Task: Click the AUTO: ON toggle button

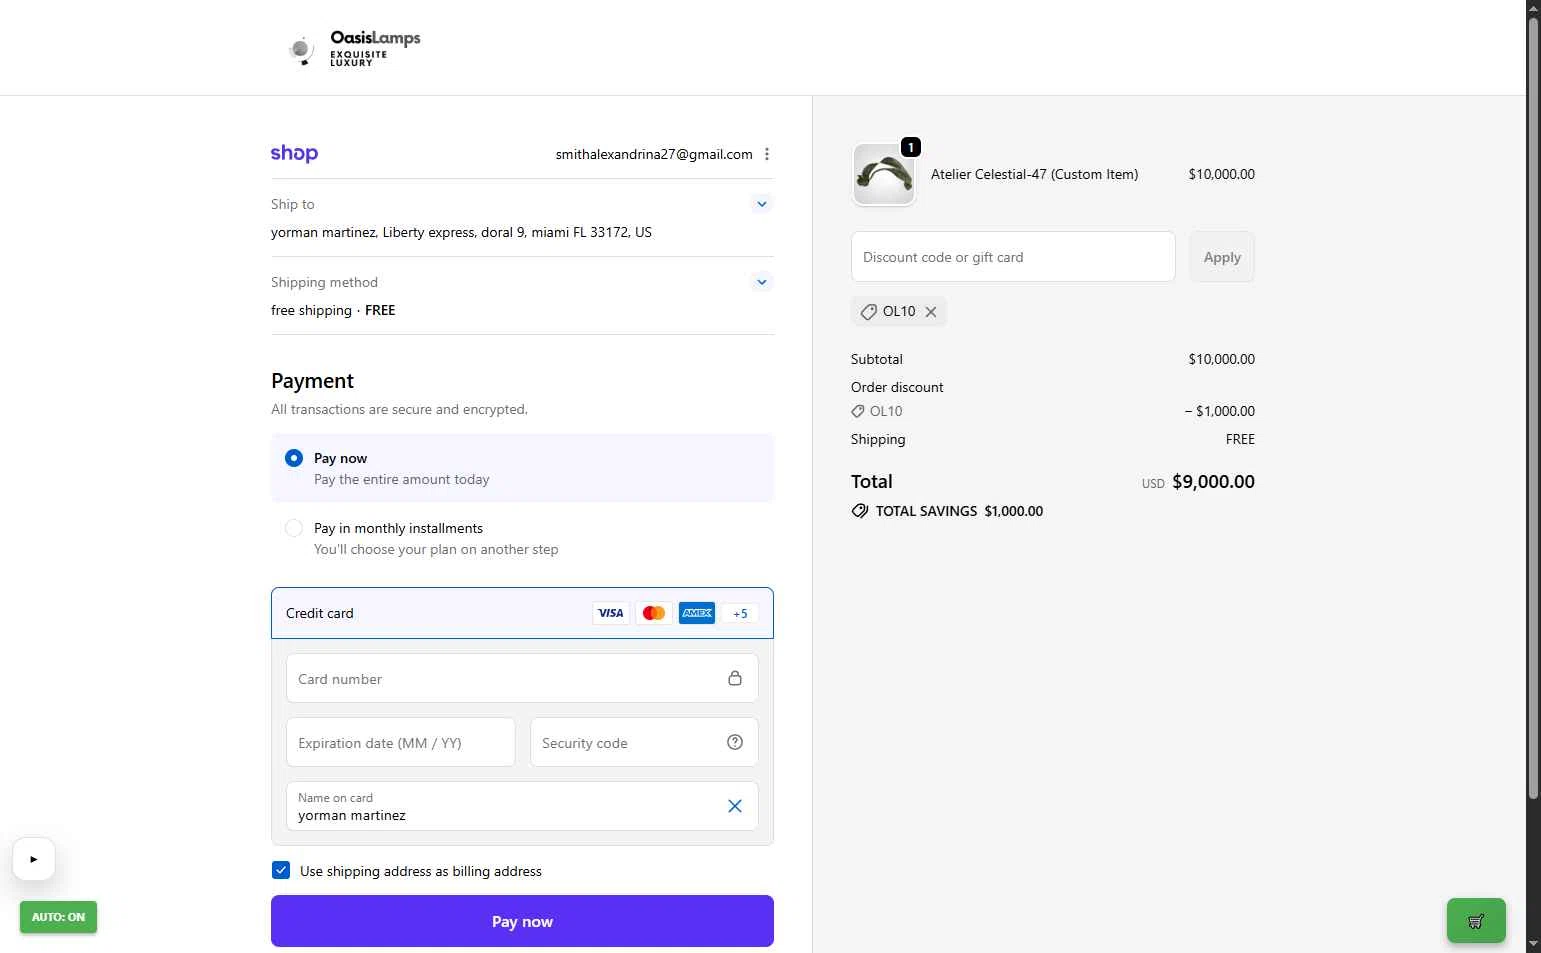Action: (58, 917)
